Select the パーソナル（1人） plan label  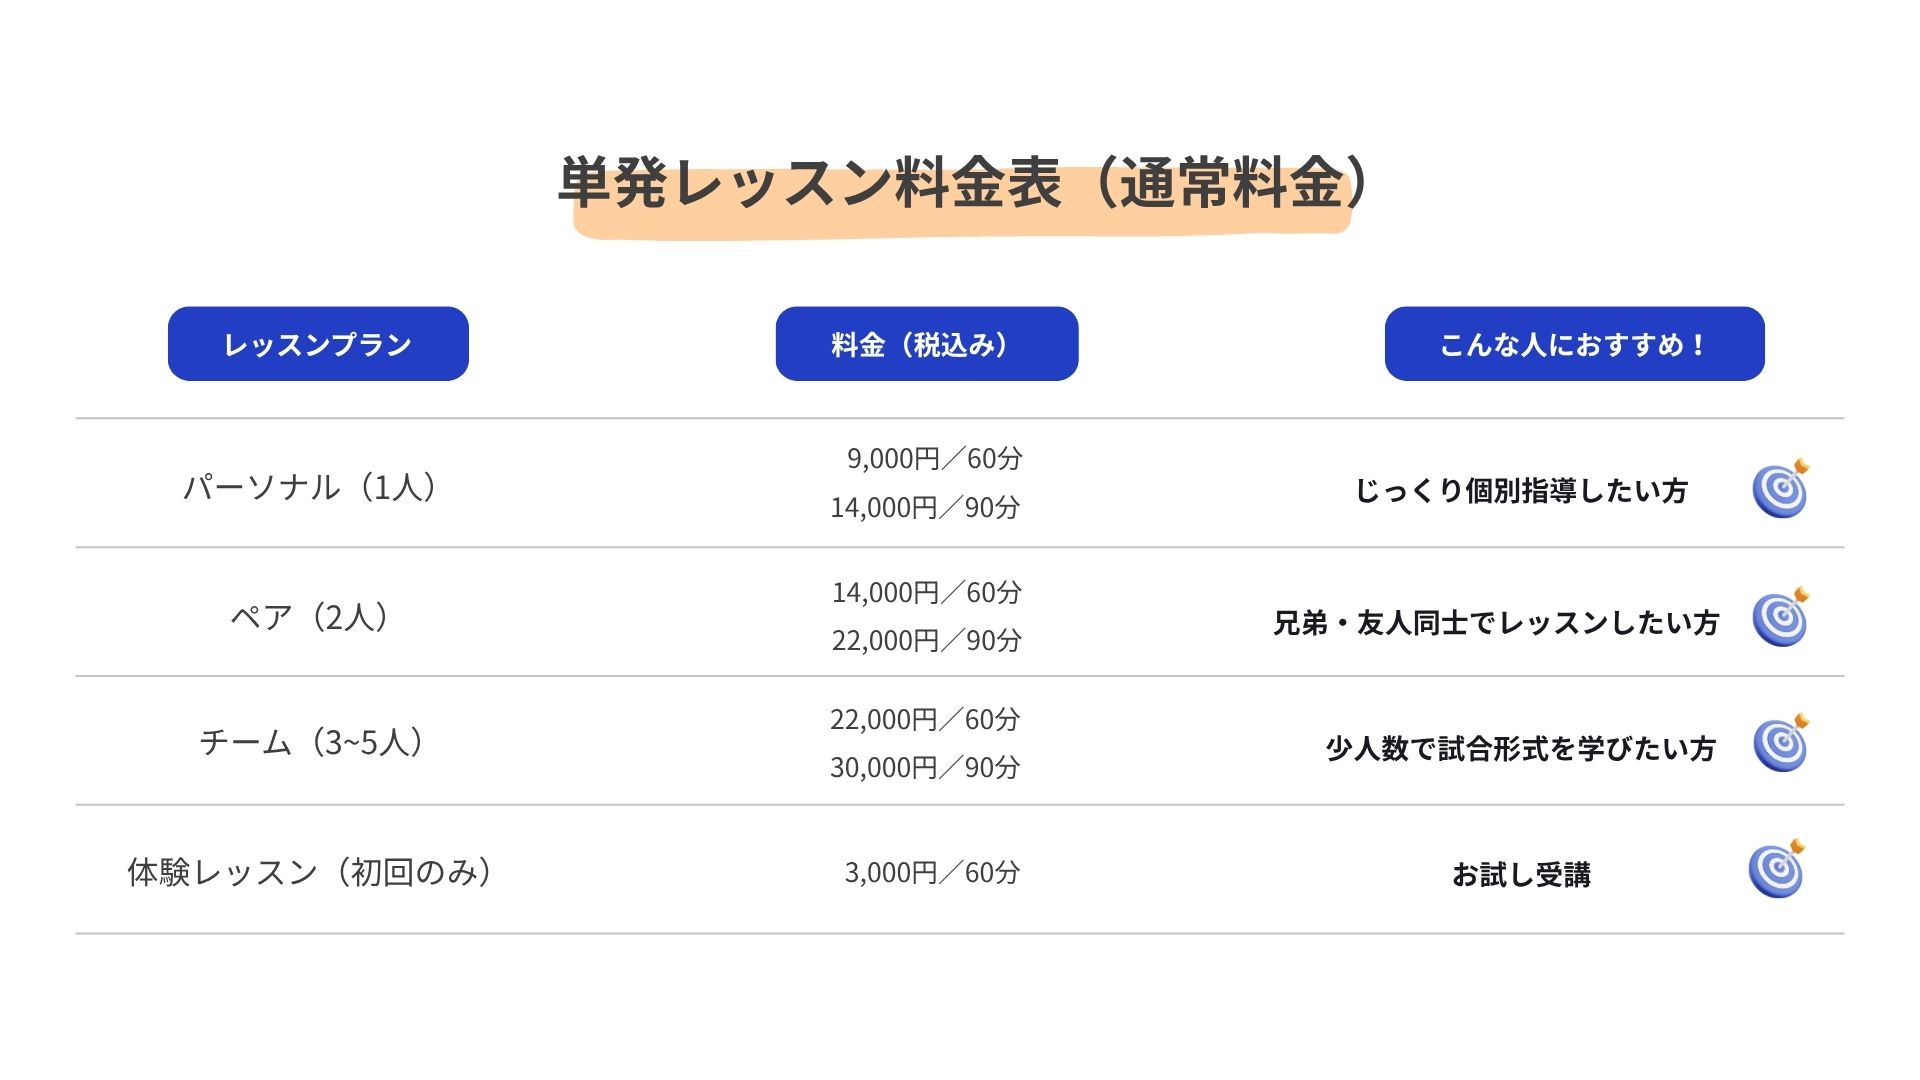pos(311,487)
